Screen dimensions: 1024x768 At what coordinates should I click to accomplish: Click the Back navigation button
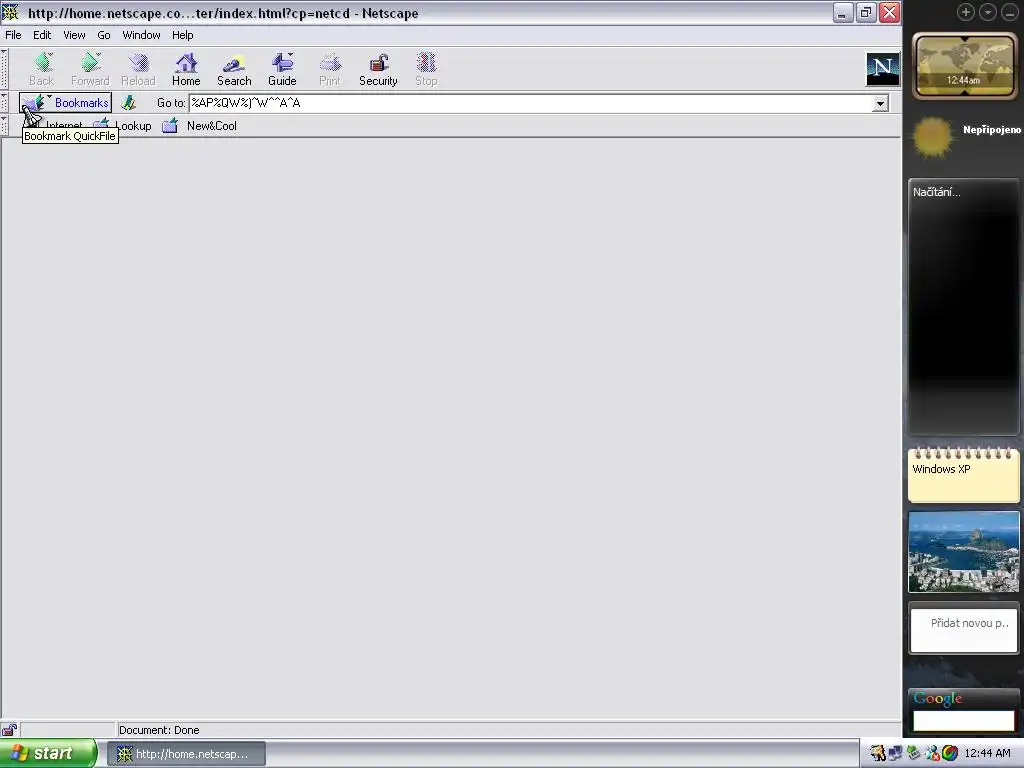coord(42,69)
